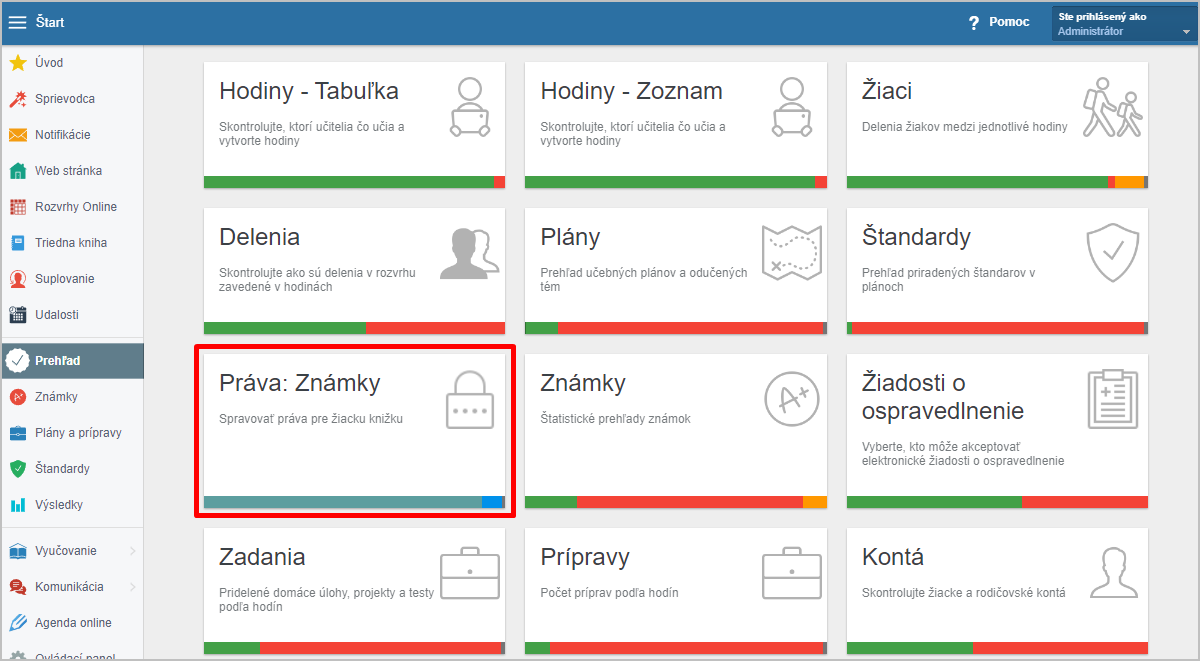
Task: Click the padlock icon on Práva: Známky card
Action: [x=470, y=400]
